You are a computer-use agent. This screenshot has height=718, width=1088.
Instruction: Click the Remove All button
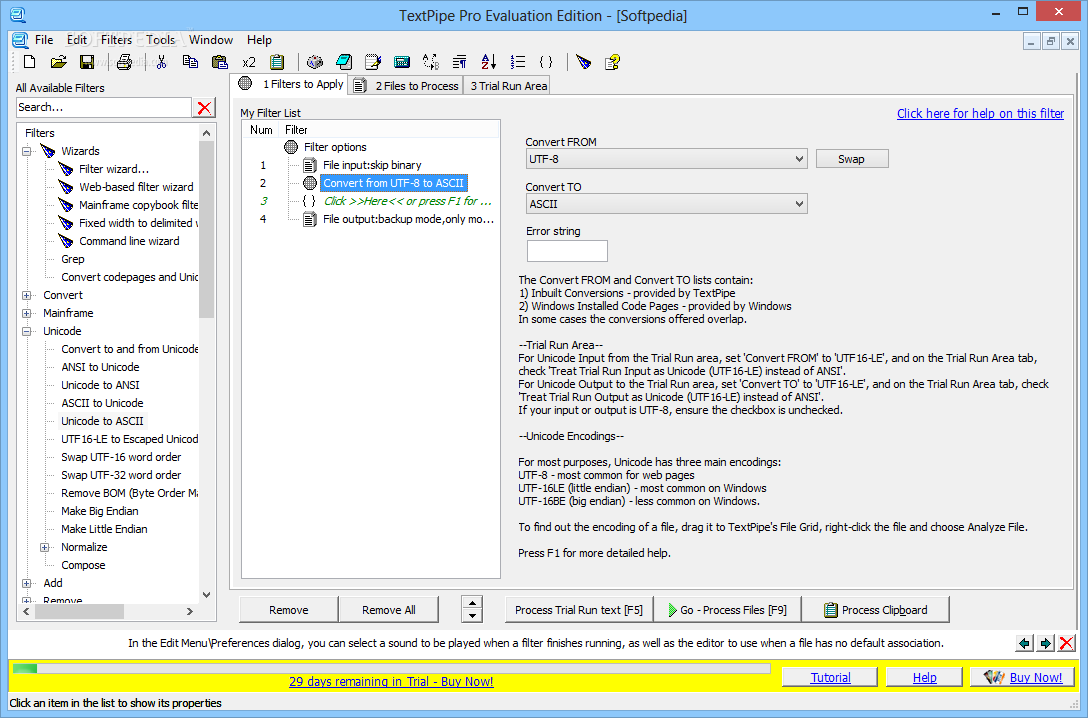(389, 610)
